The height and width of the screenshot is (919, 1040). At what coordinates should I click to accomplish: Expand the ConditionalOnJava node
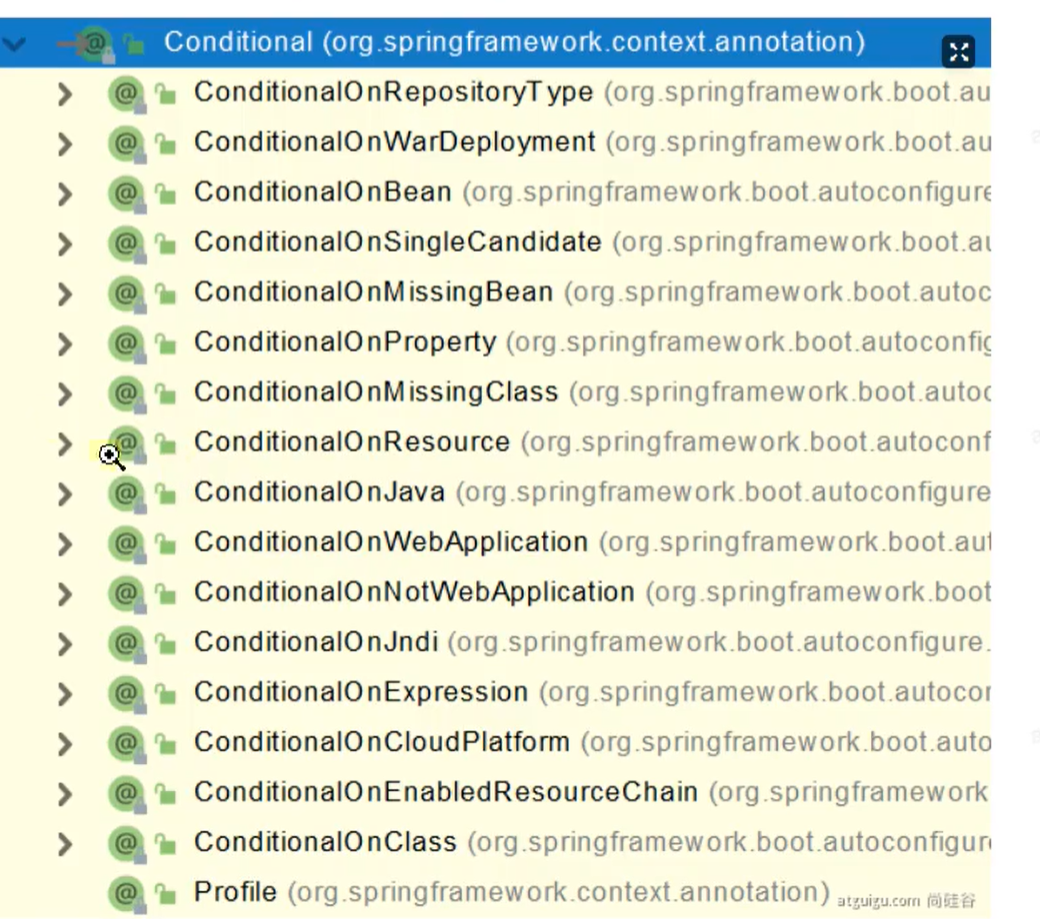tap(64, 494)
